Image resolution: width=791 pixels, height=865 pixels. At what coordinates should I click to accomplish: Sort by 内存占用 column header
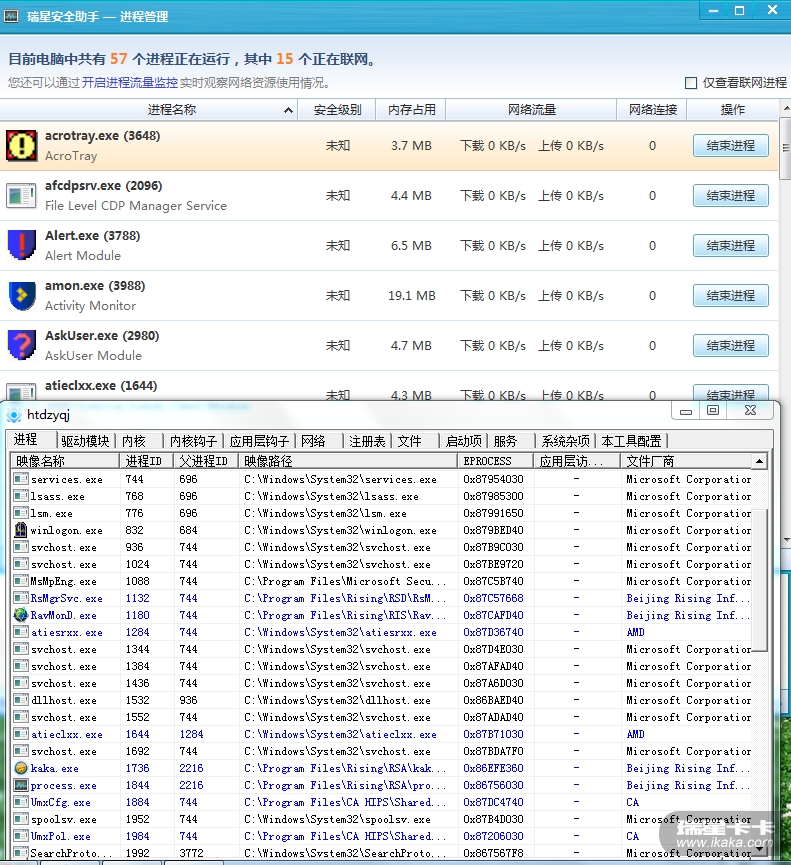point(411,110)
